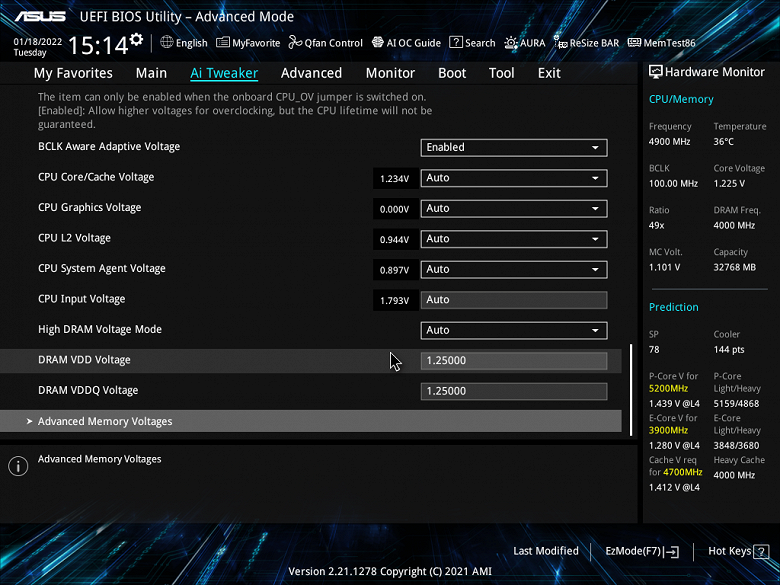Viewport: 780px width, 585px height.
Task: Click the Hot Keys question mark icon
Action: click(761, 551)
